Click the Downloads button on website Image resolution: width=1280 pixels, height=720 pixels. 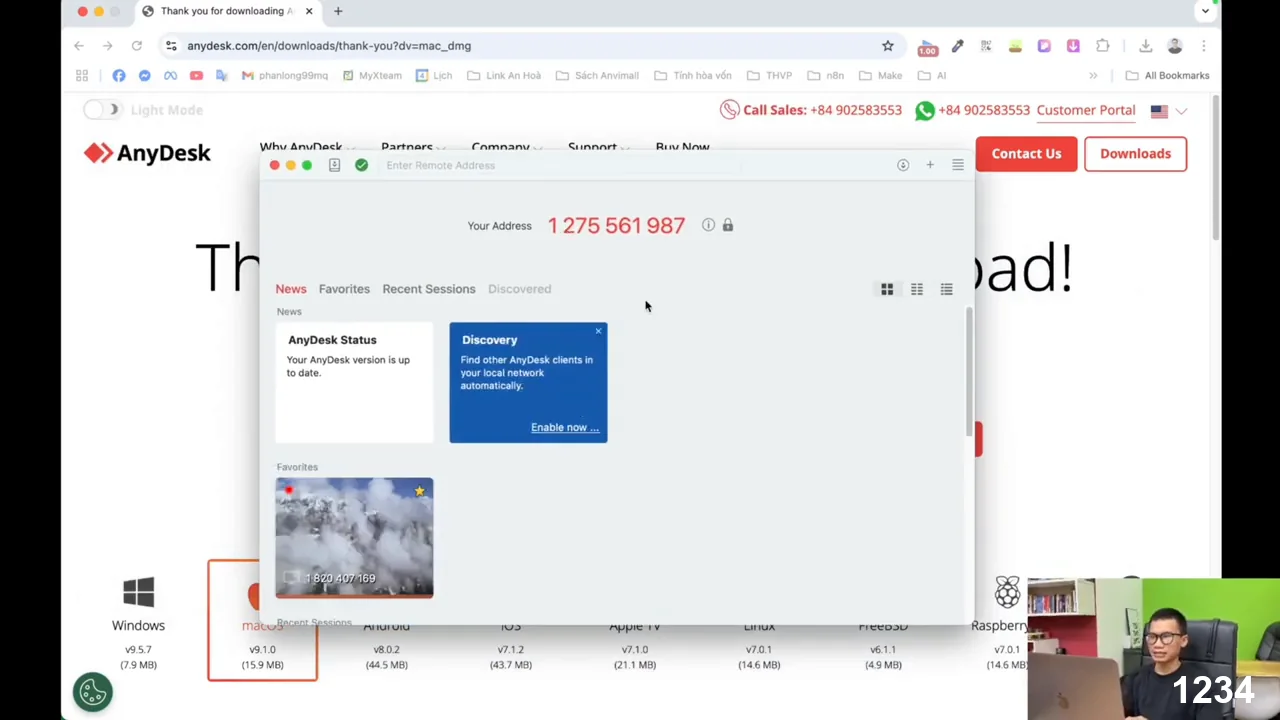pos(1135,154)
